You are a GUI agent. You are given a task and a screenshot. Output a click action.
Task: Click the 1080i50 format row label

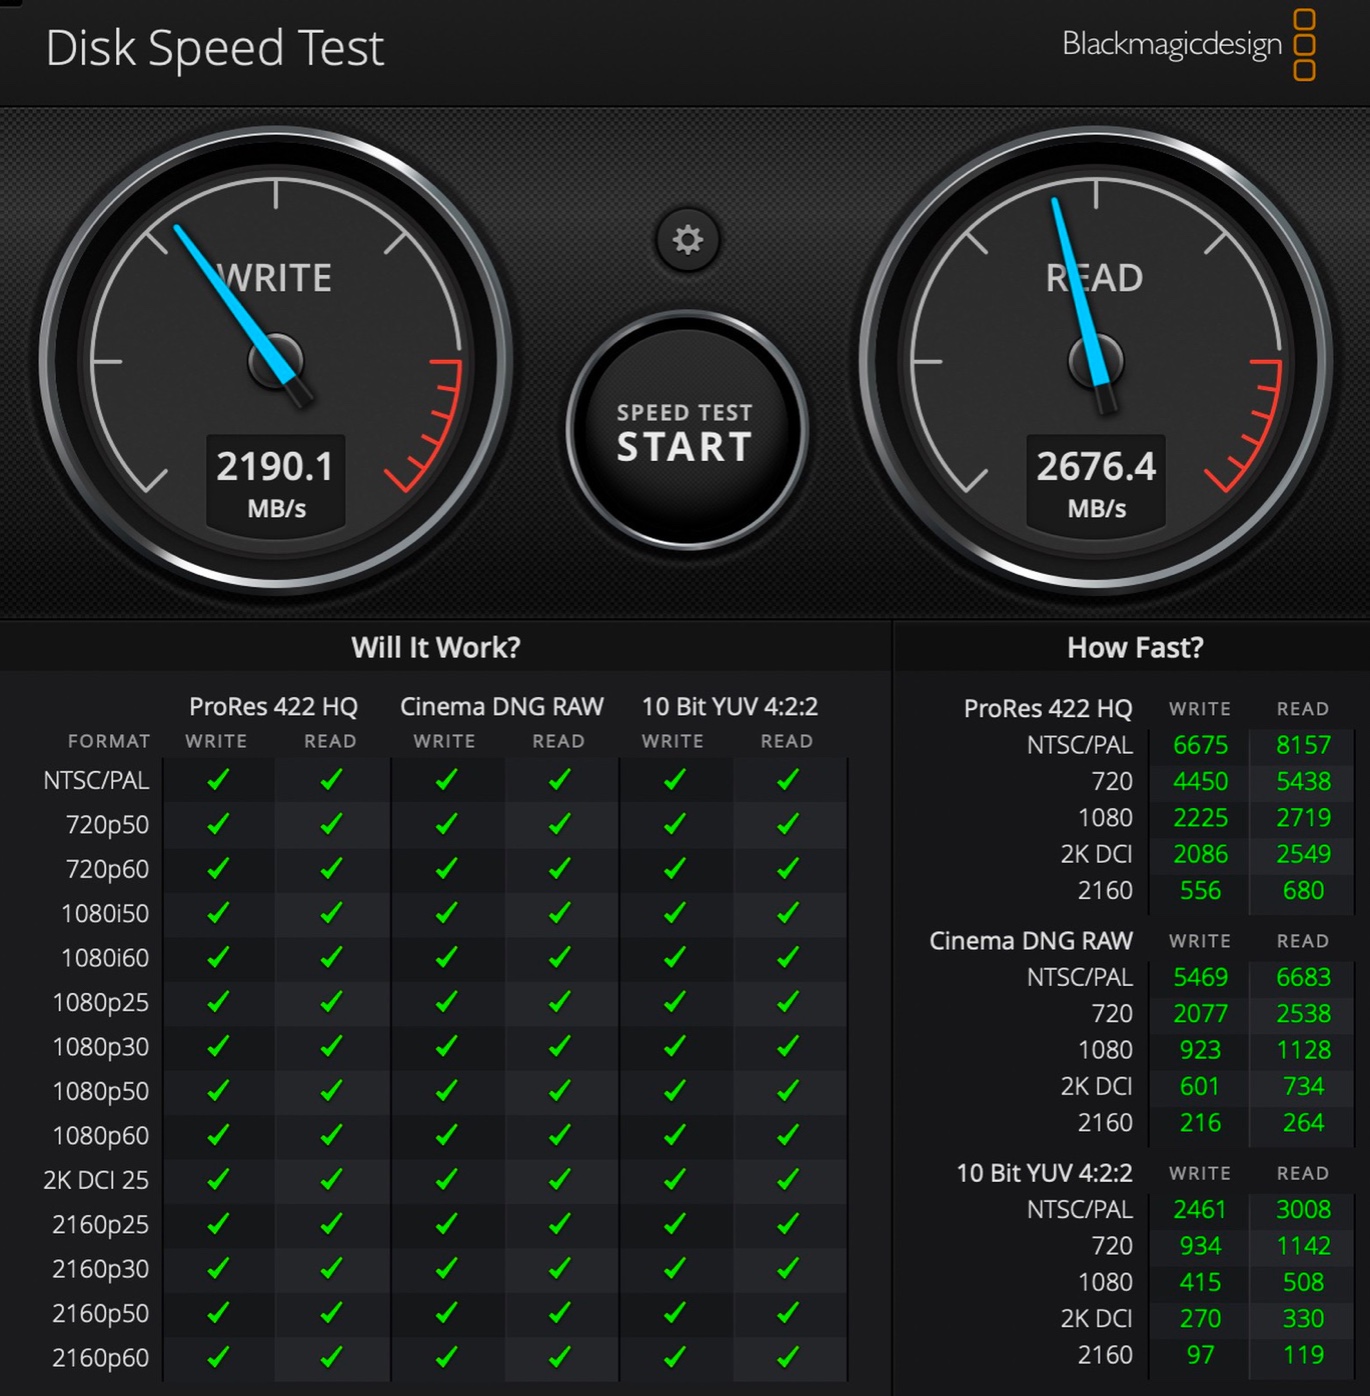[x=105, y=913]
